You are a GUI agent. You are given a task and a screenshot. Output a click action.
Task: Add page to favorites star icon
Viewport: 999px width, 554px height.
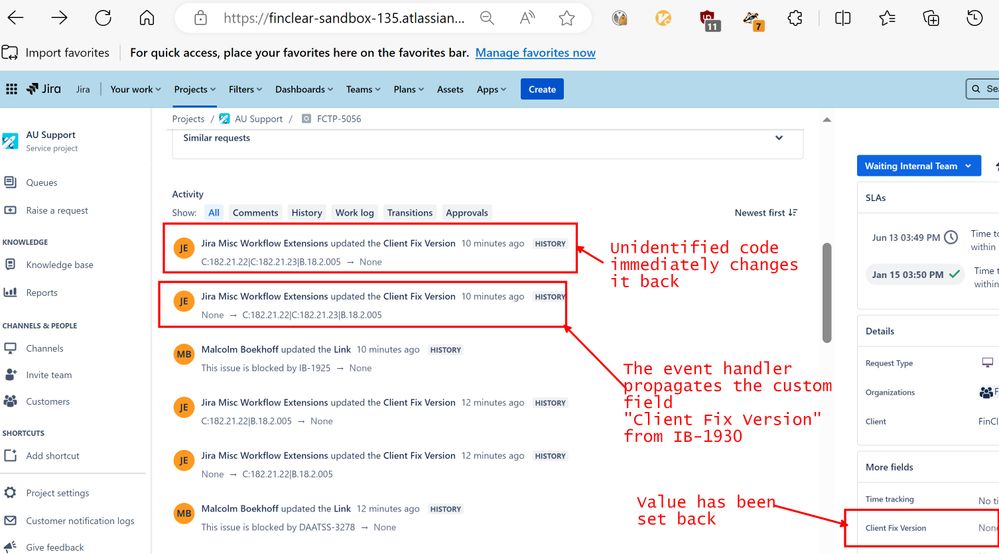pos(566,18)
